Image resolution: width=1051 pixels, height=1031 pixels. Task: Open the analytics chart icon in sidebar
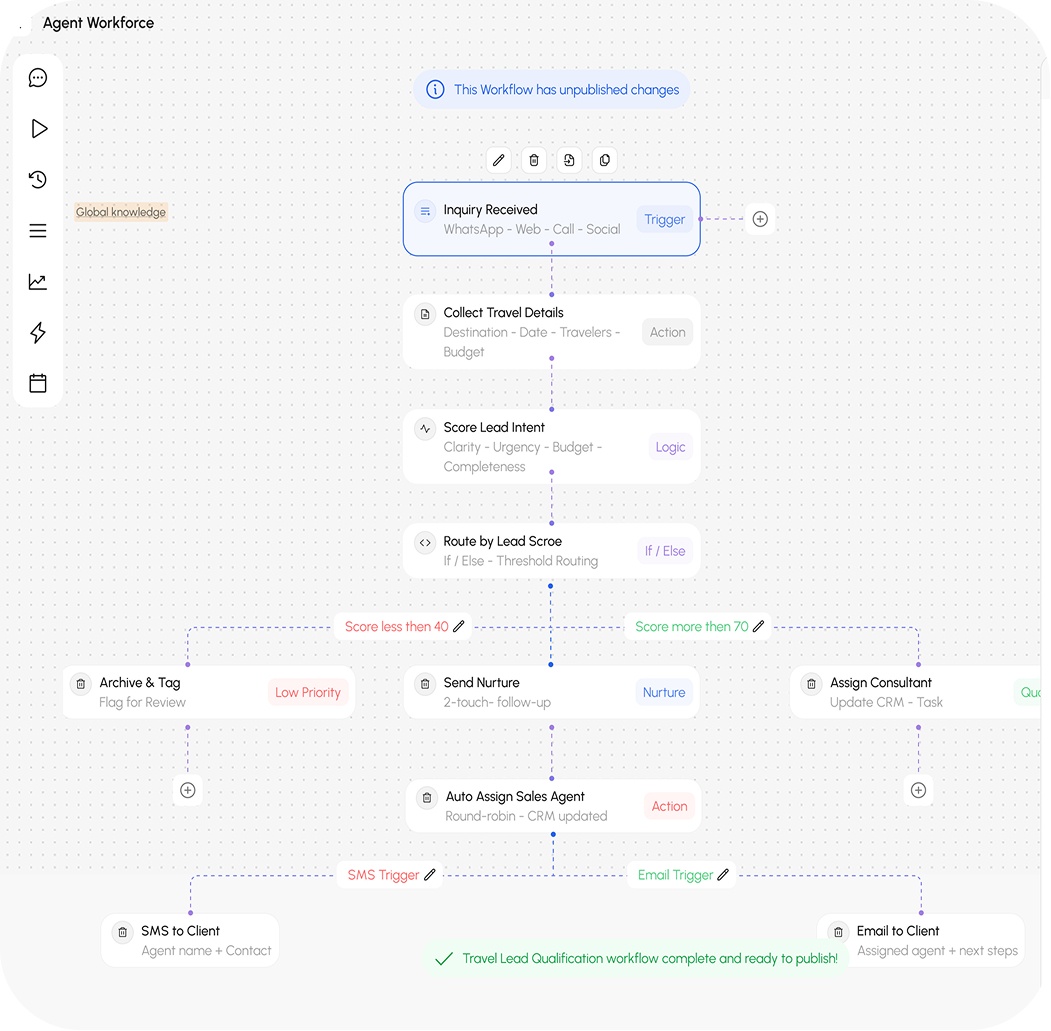(x=38, y=282)
